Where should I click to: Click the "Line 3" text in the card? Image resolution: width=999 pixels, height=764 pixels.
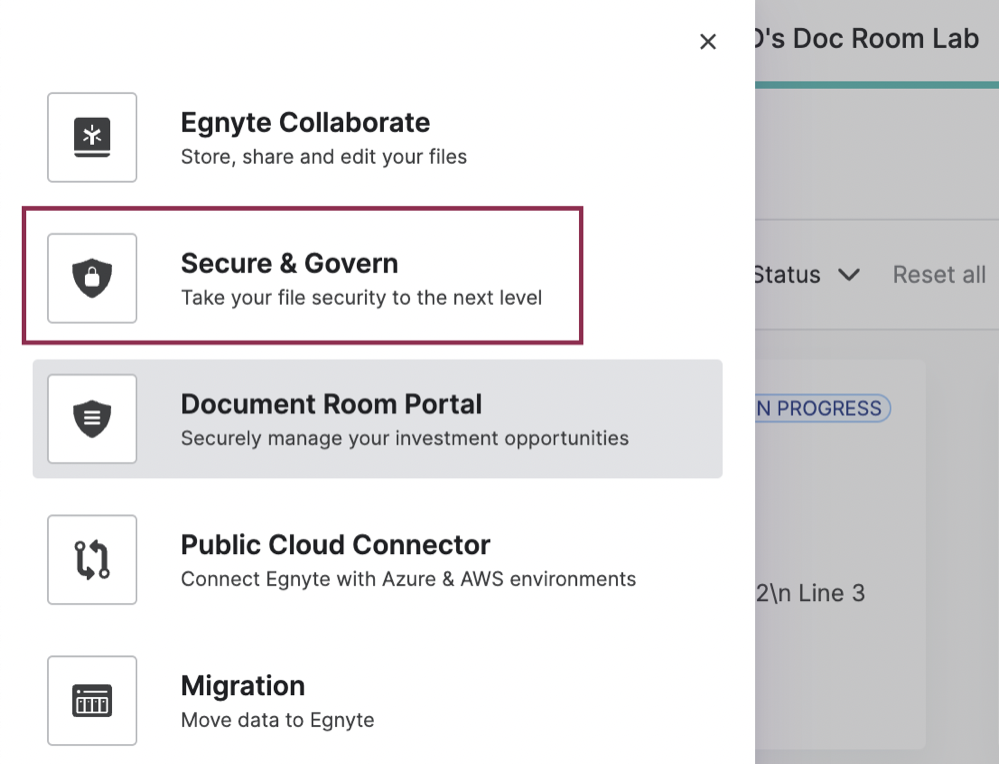tap(832, 593)
